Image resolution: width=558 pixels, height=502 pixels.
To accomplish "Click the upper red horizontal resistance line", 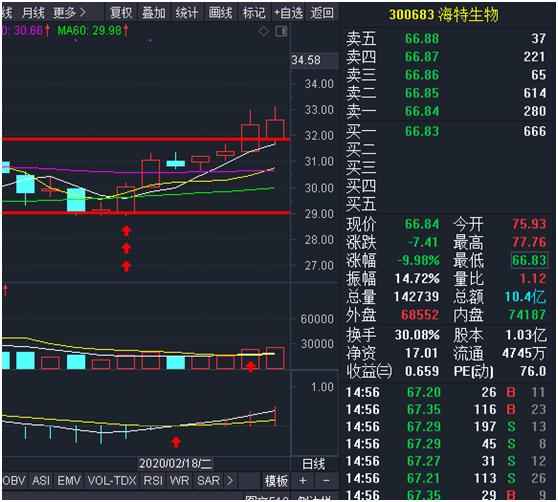I will (146, 139).
